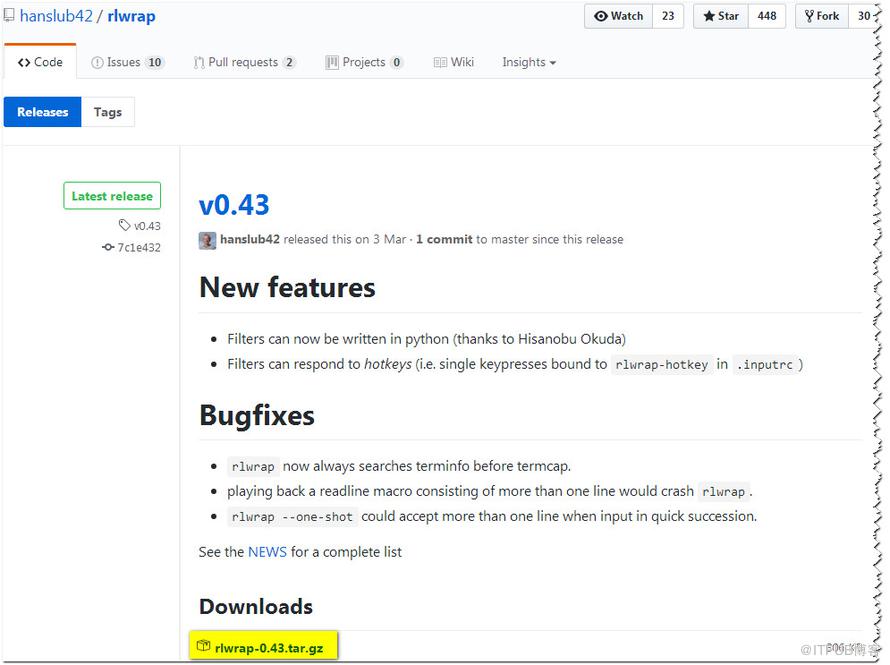Click the Issues exclamation icon
The height and width of the screenshot is (665, 890).
[97, 62]
